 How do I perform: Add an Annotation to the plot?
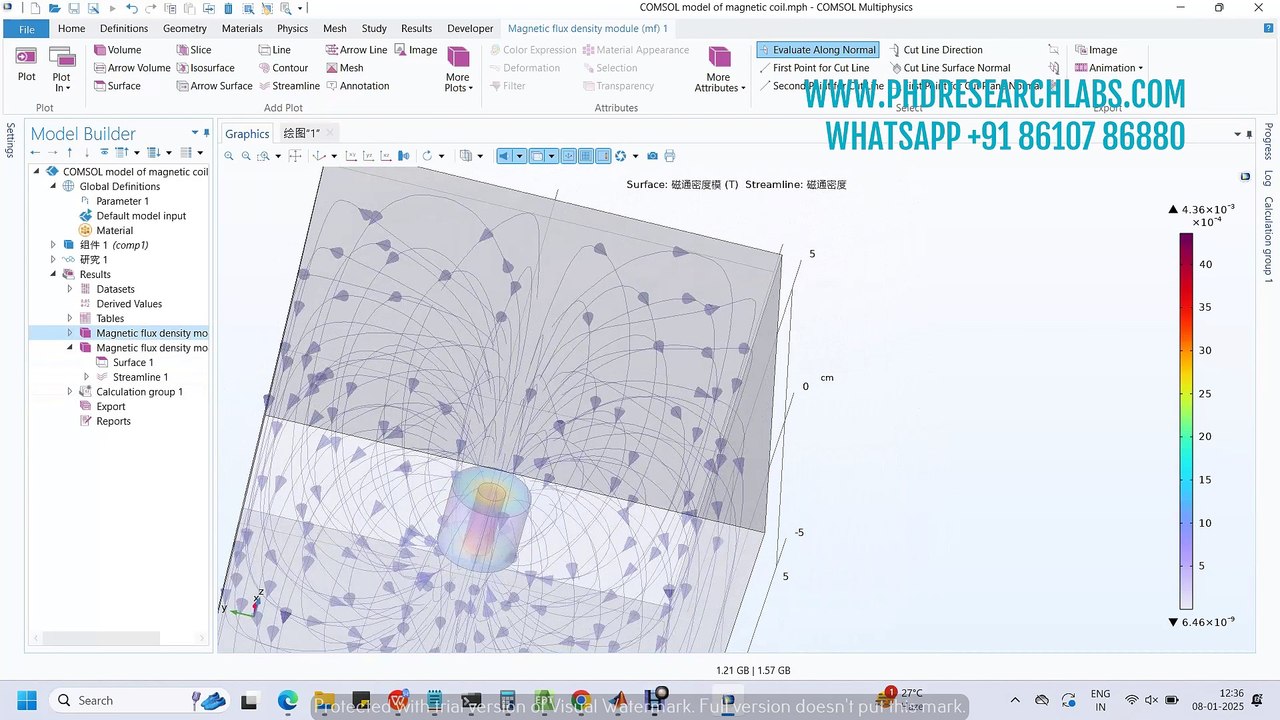click(357, 86)
